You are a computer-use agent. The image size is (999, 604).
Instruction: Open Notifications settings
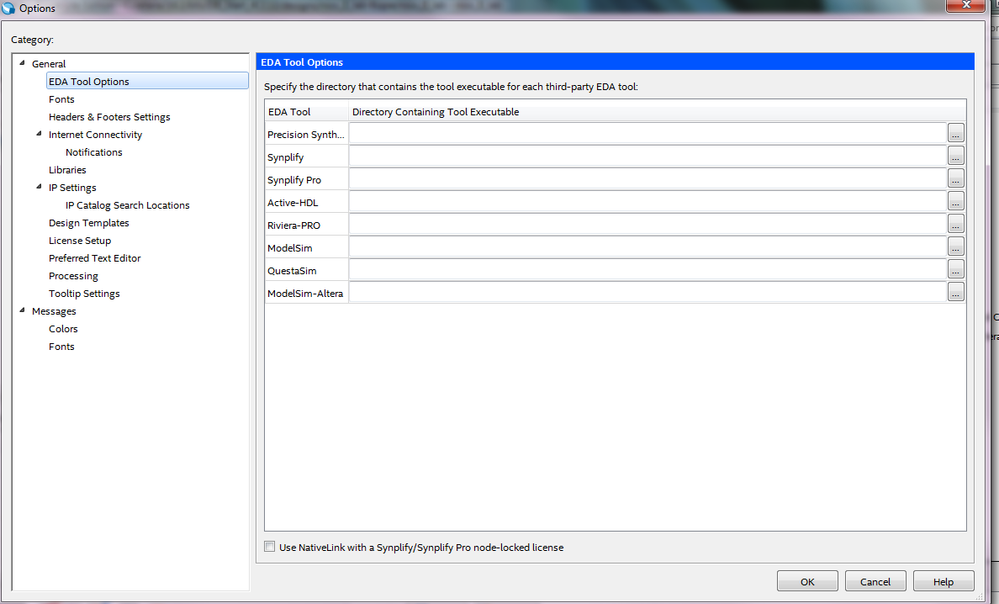pos(94,152)
